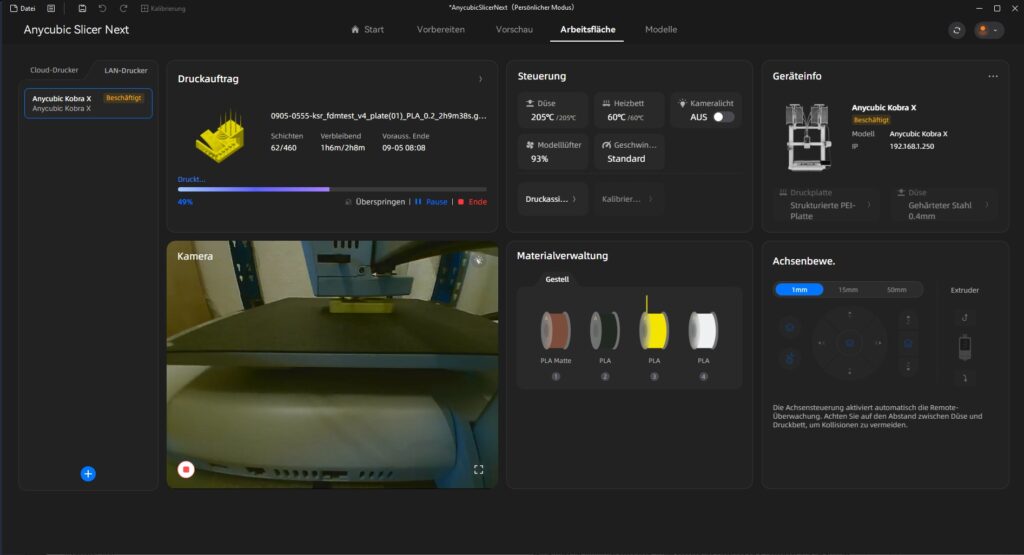
Task: Stop camera recording with red button
Action: (x=186, y=469)
